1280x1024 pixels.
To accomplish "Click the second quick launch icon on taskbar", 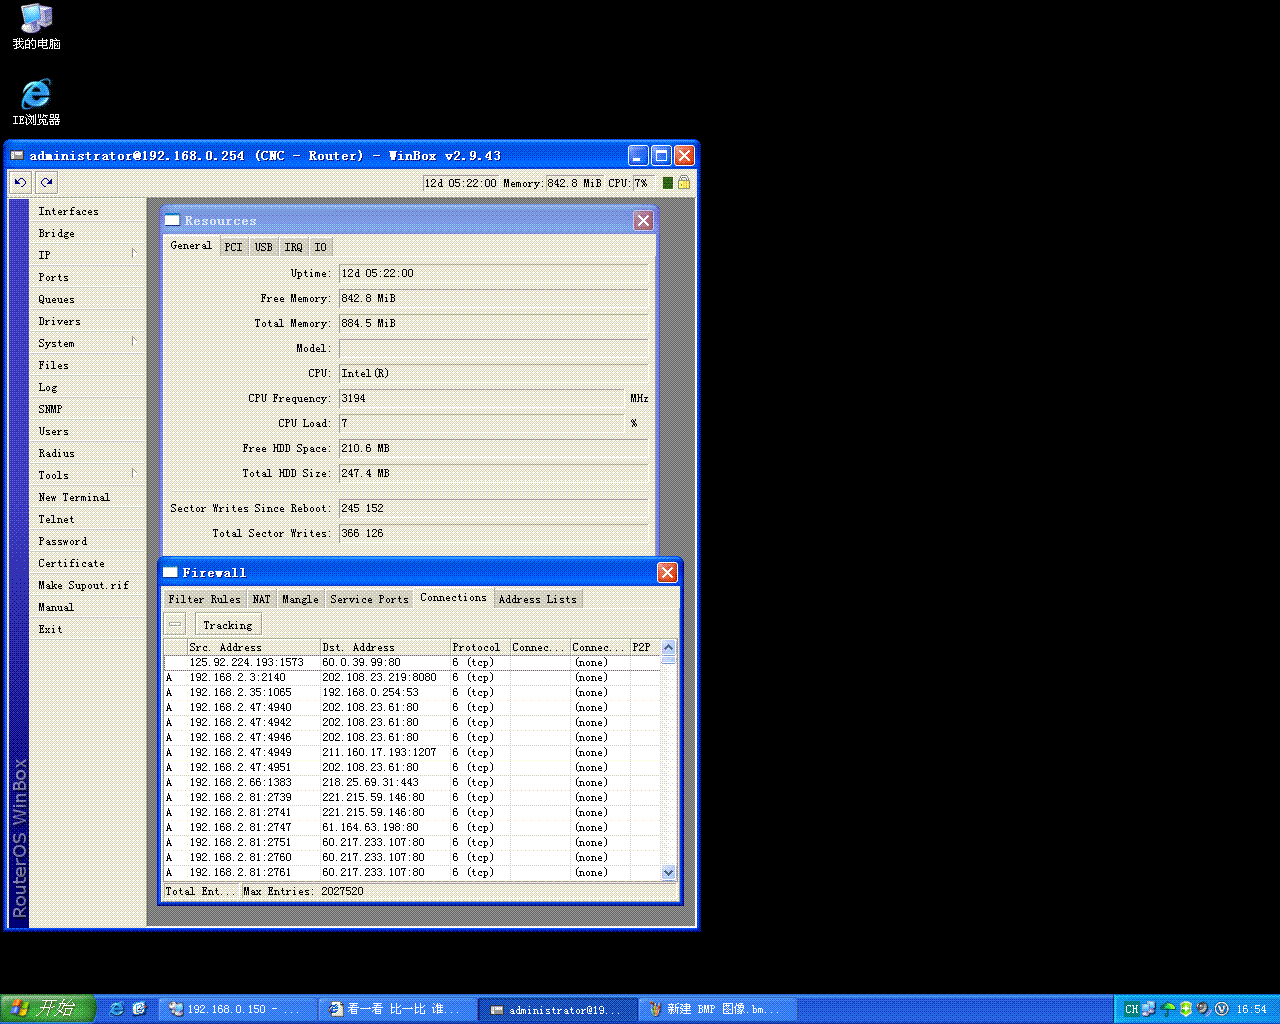I will click(140, 1009).
